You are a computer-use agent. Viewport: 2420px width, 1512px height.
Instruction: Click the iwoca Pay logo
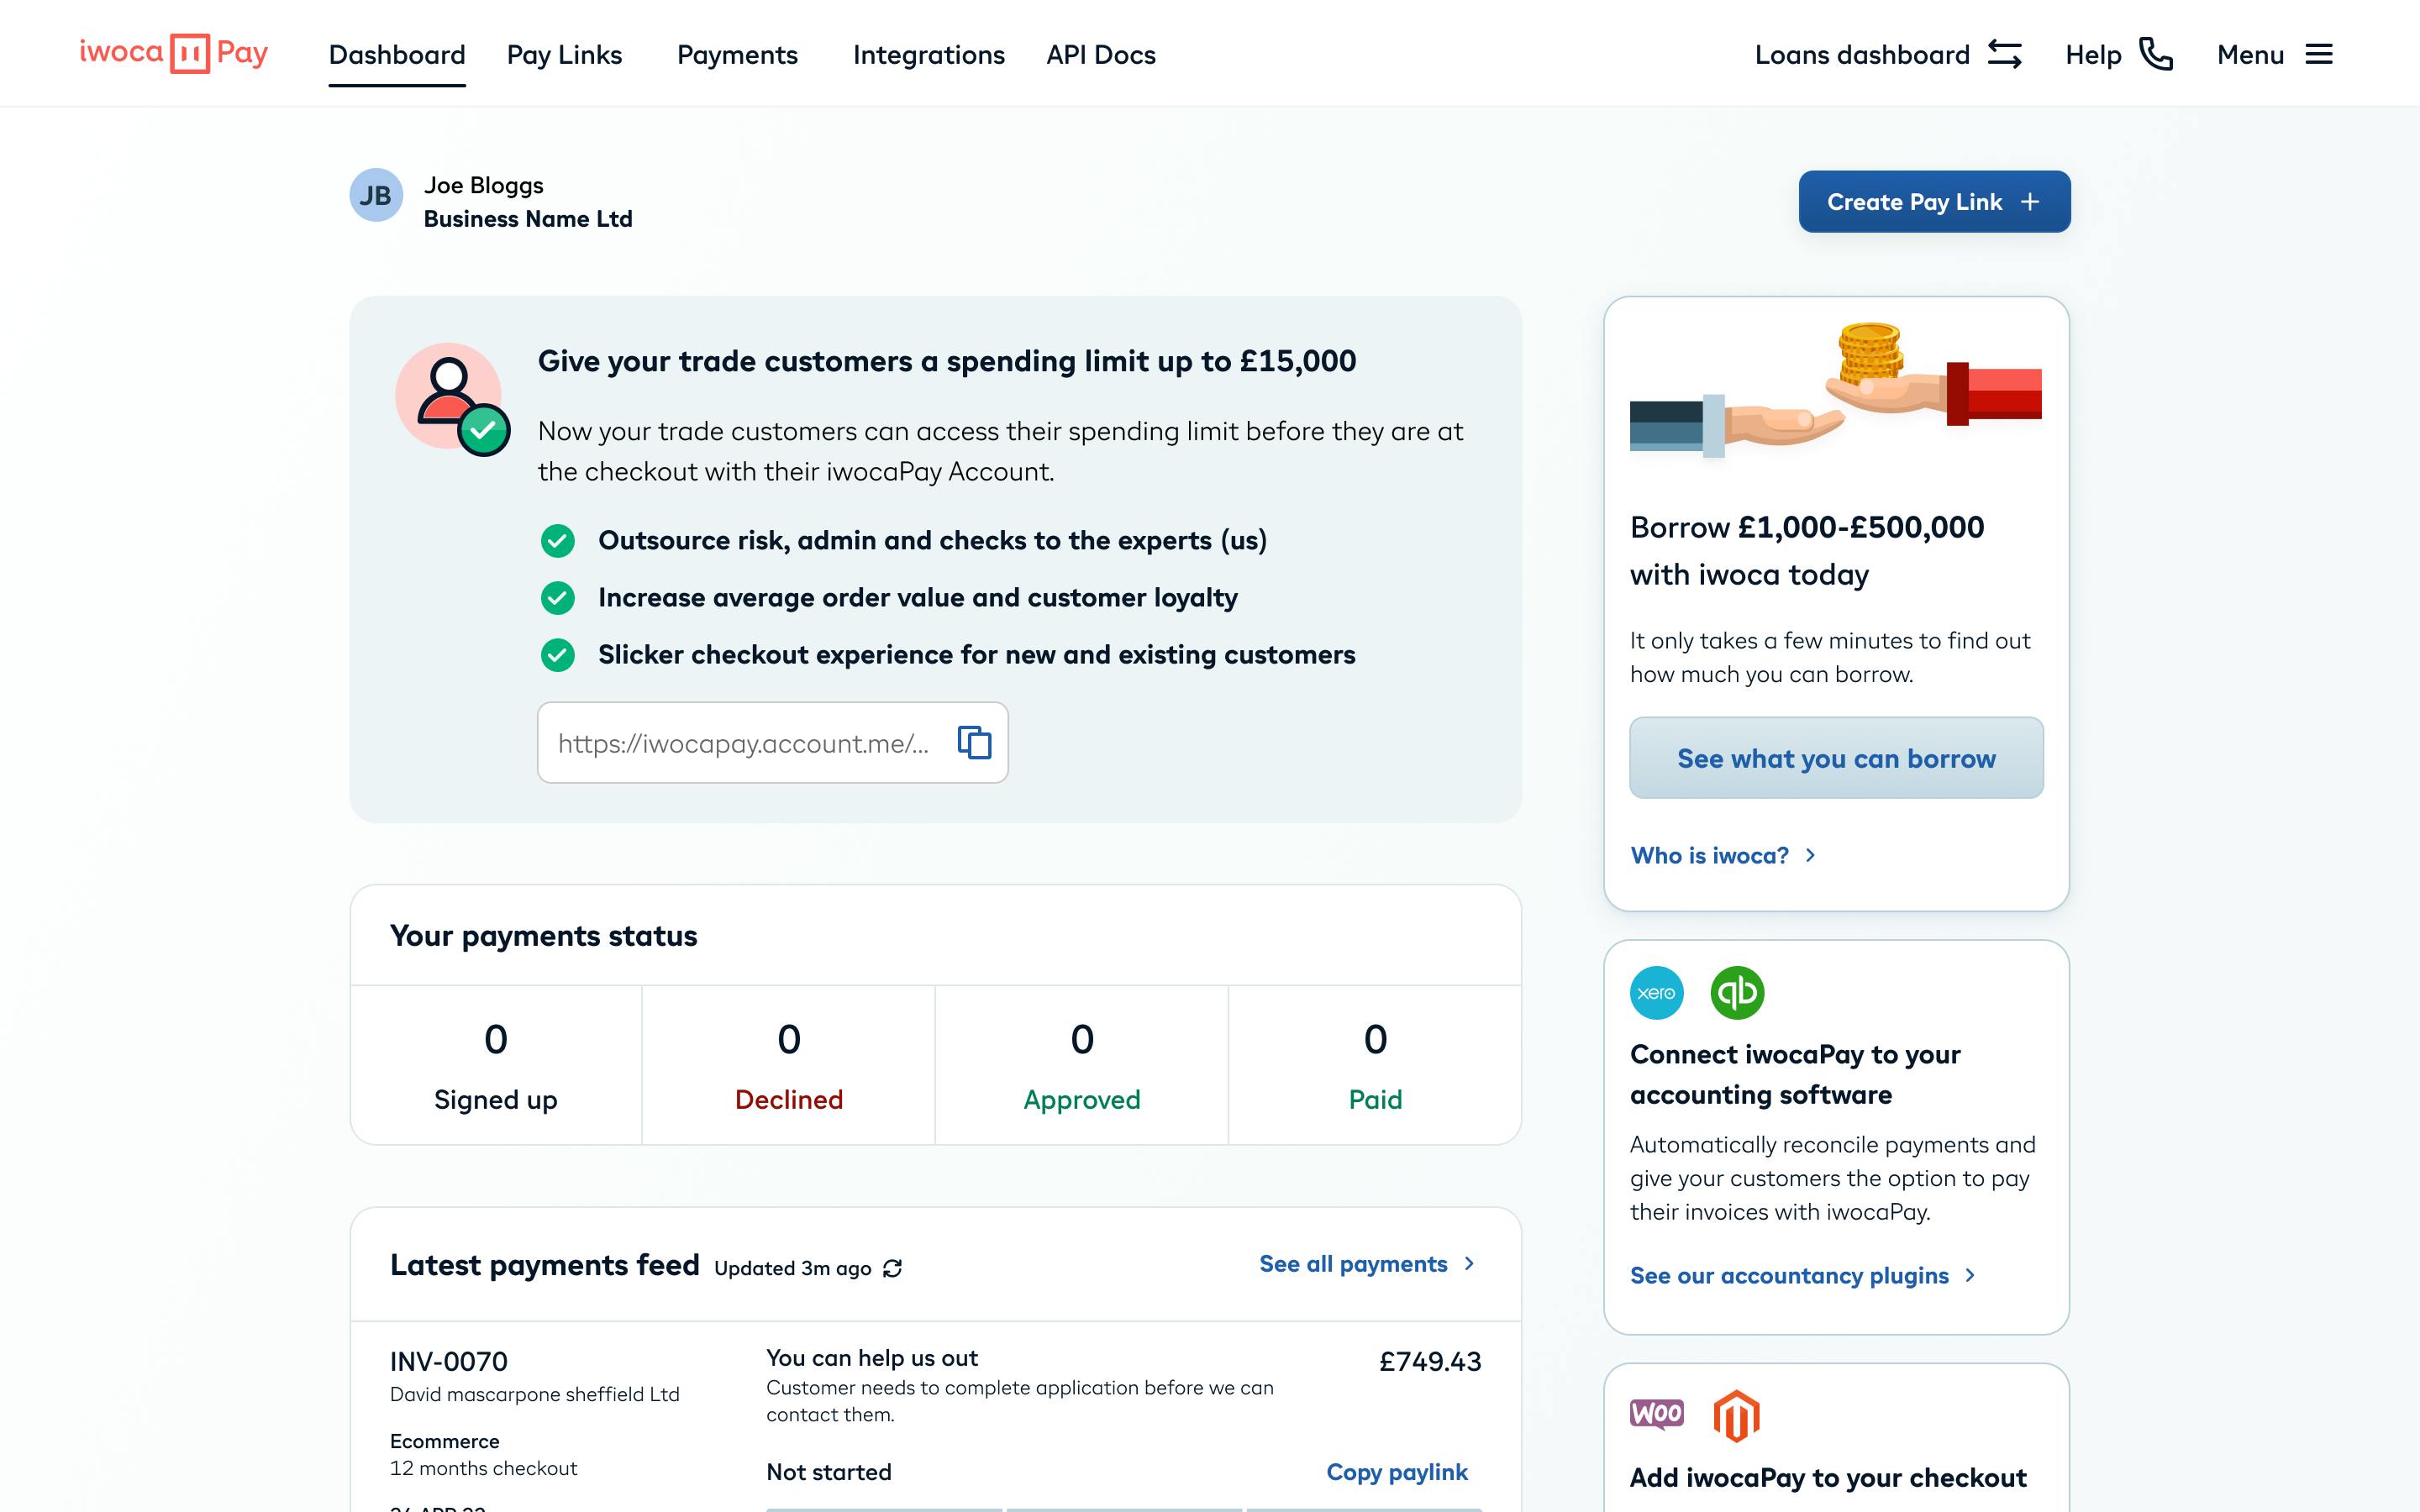[x=173, y=53]
